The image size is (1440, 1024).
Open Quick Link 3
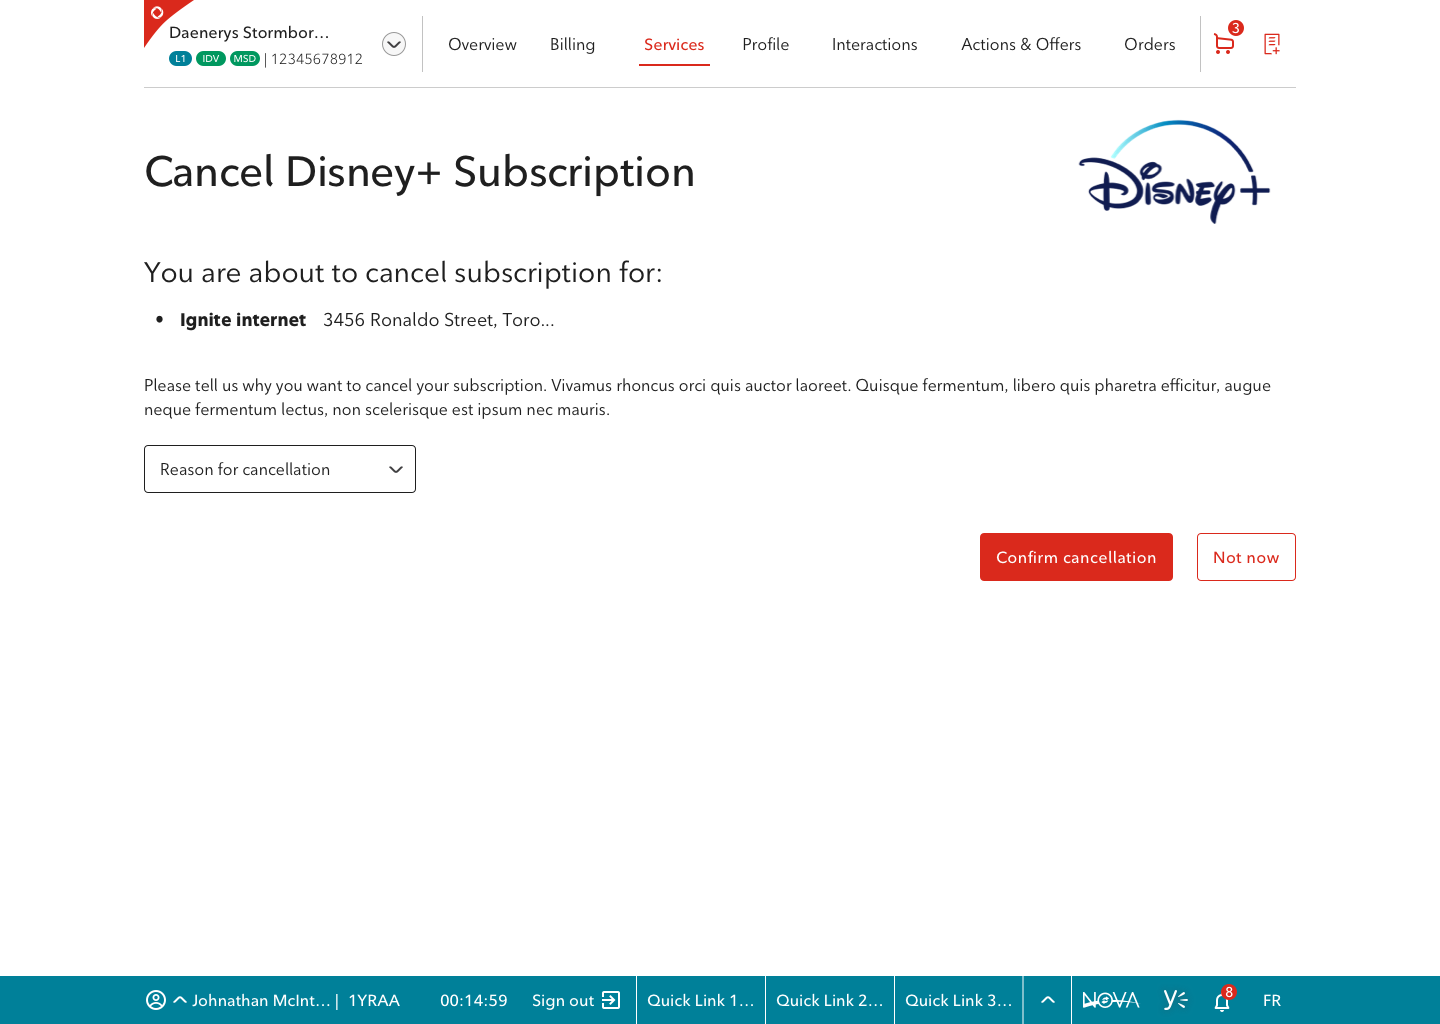[959, 1000]
